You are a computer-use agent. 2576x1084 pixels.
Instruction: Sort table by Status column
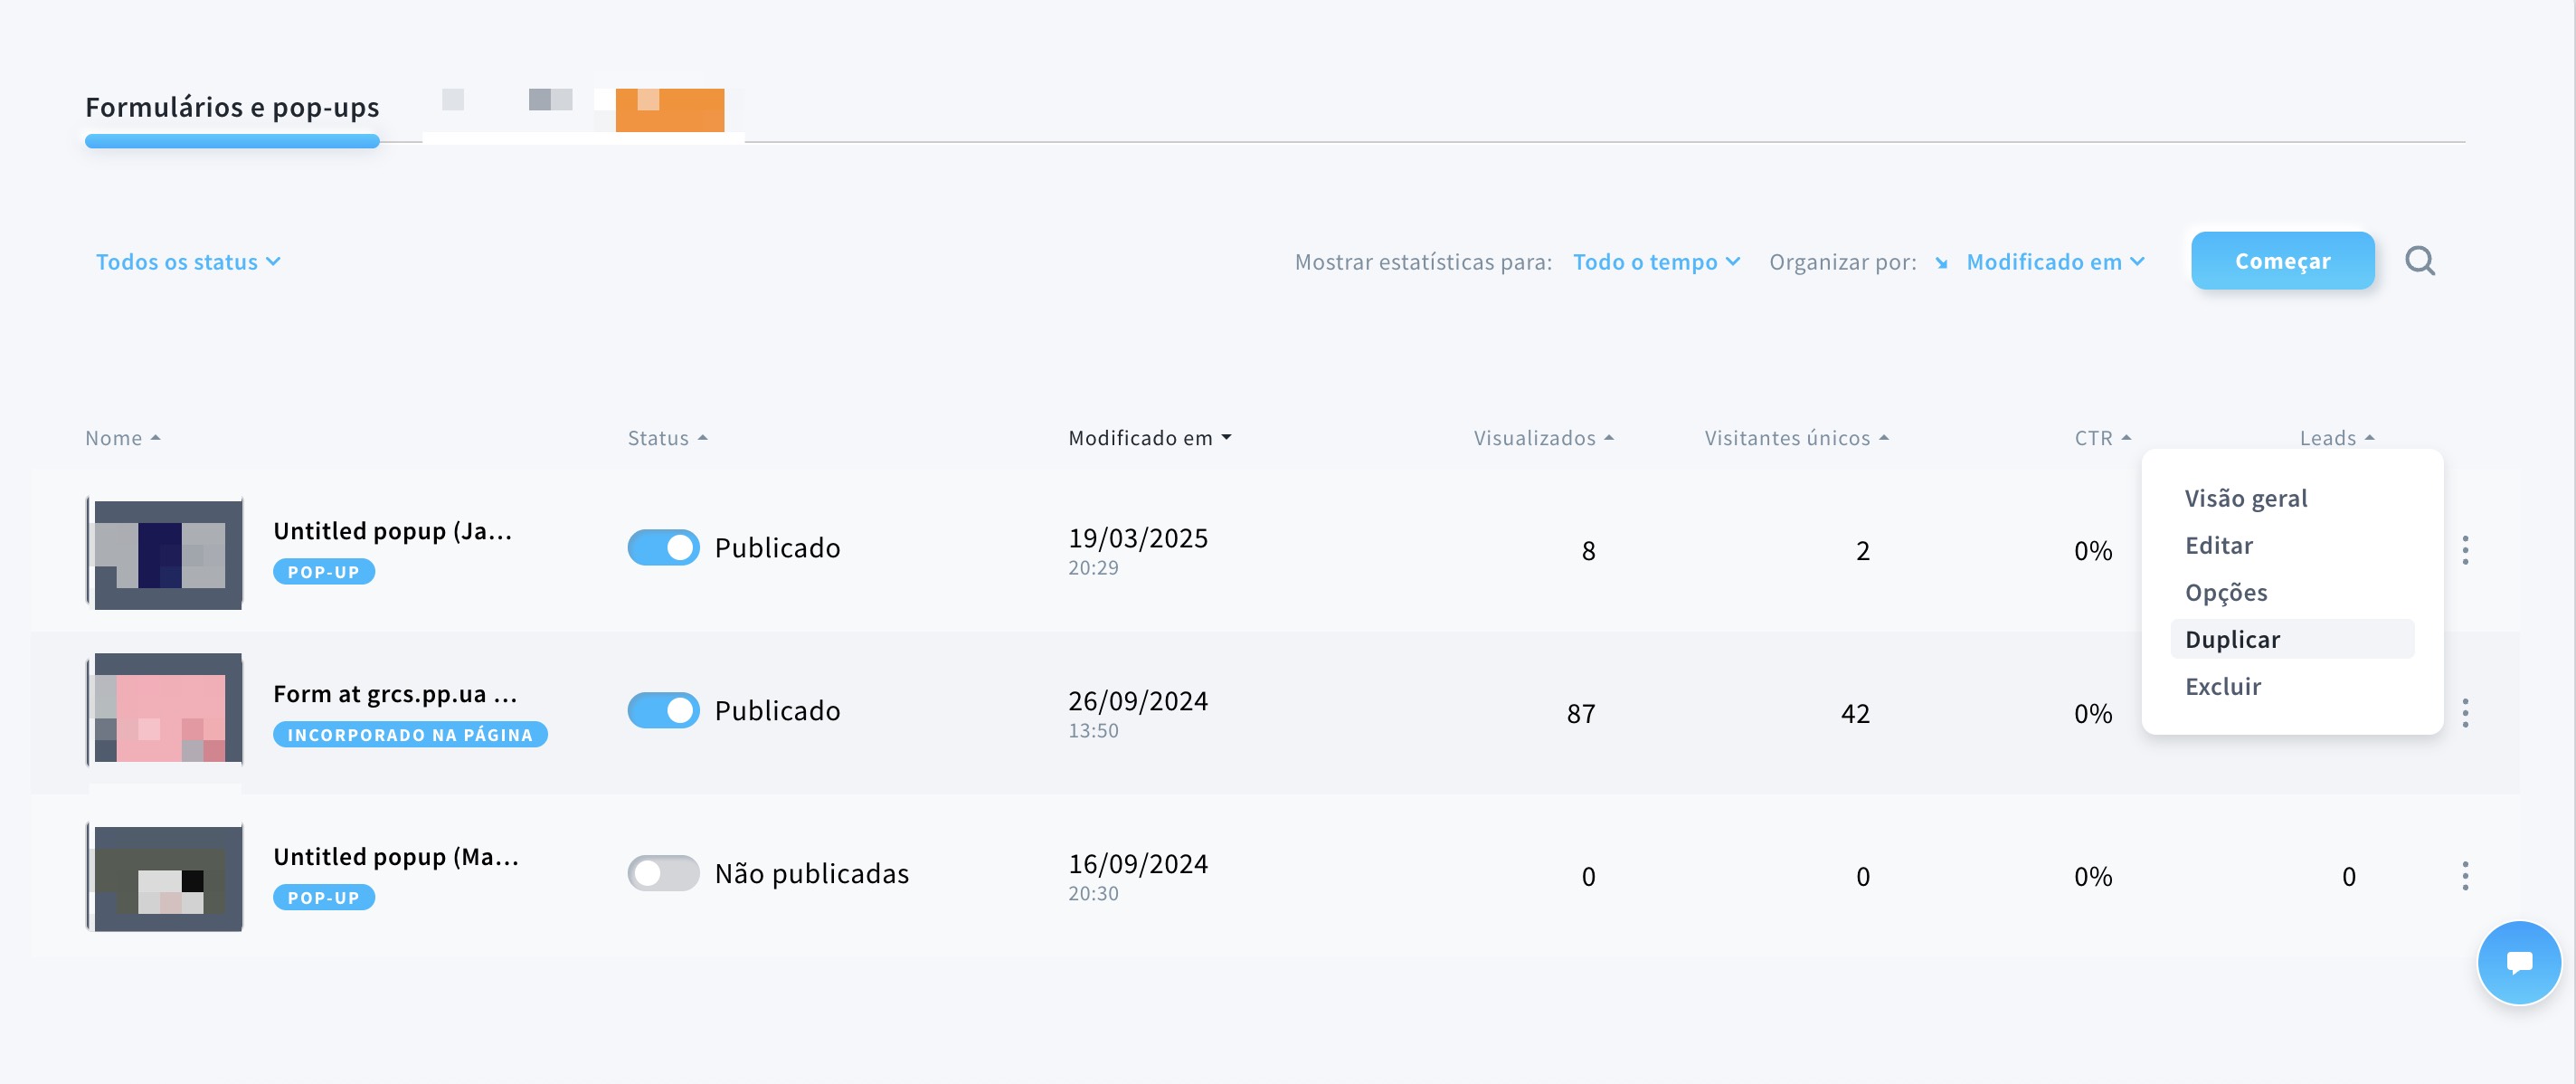pyautogui.click(x=668, y=438)
